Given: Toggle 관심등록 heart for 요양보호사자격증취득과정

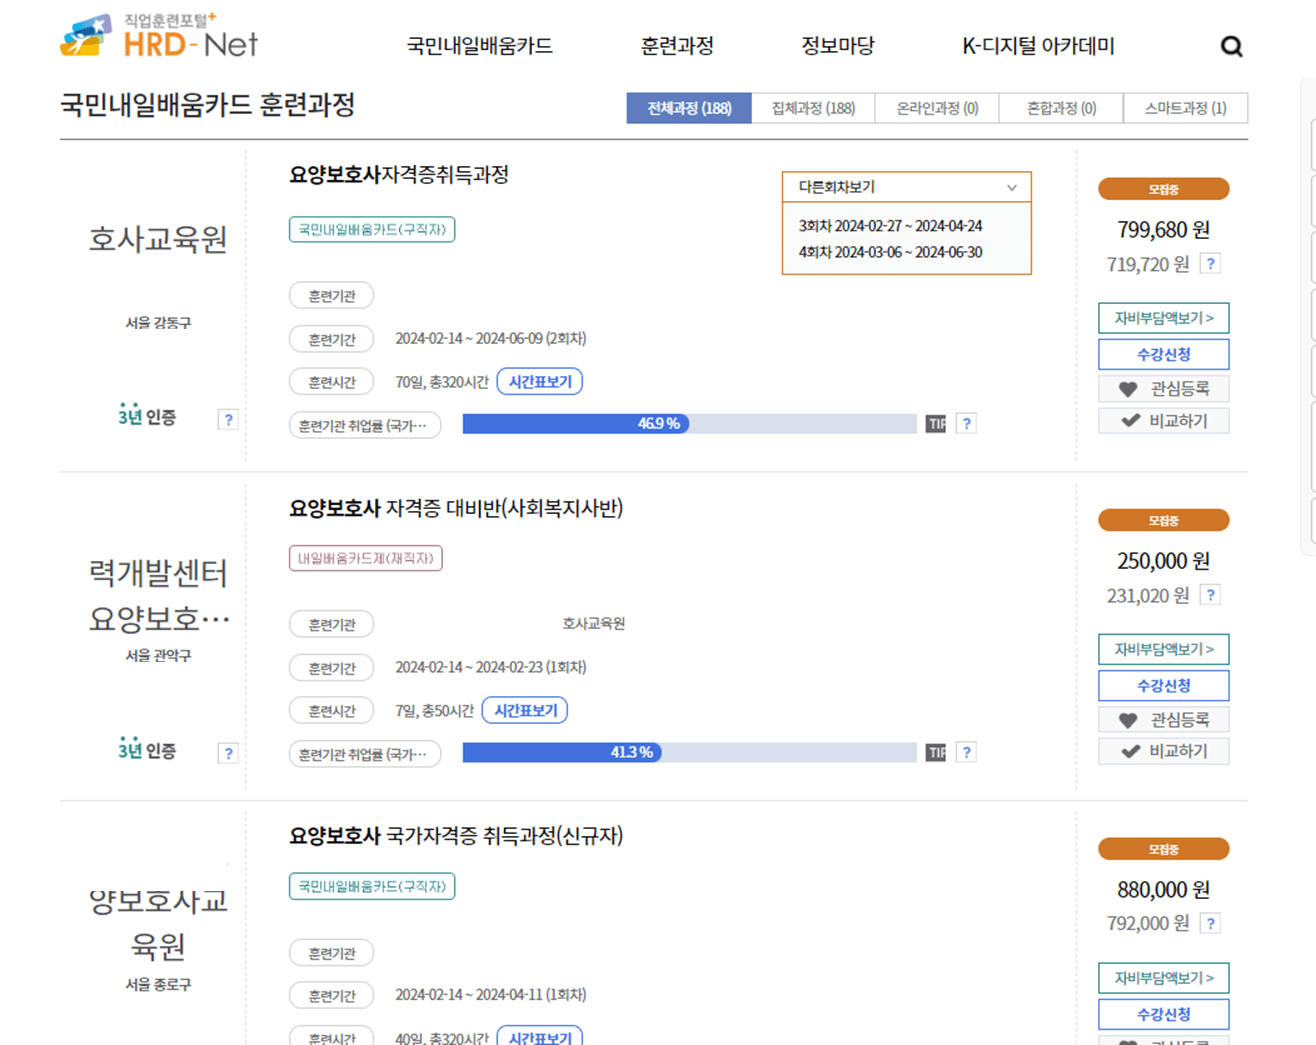Looking at the screenshot, I should click(1163, 388).
